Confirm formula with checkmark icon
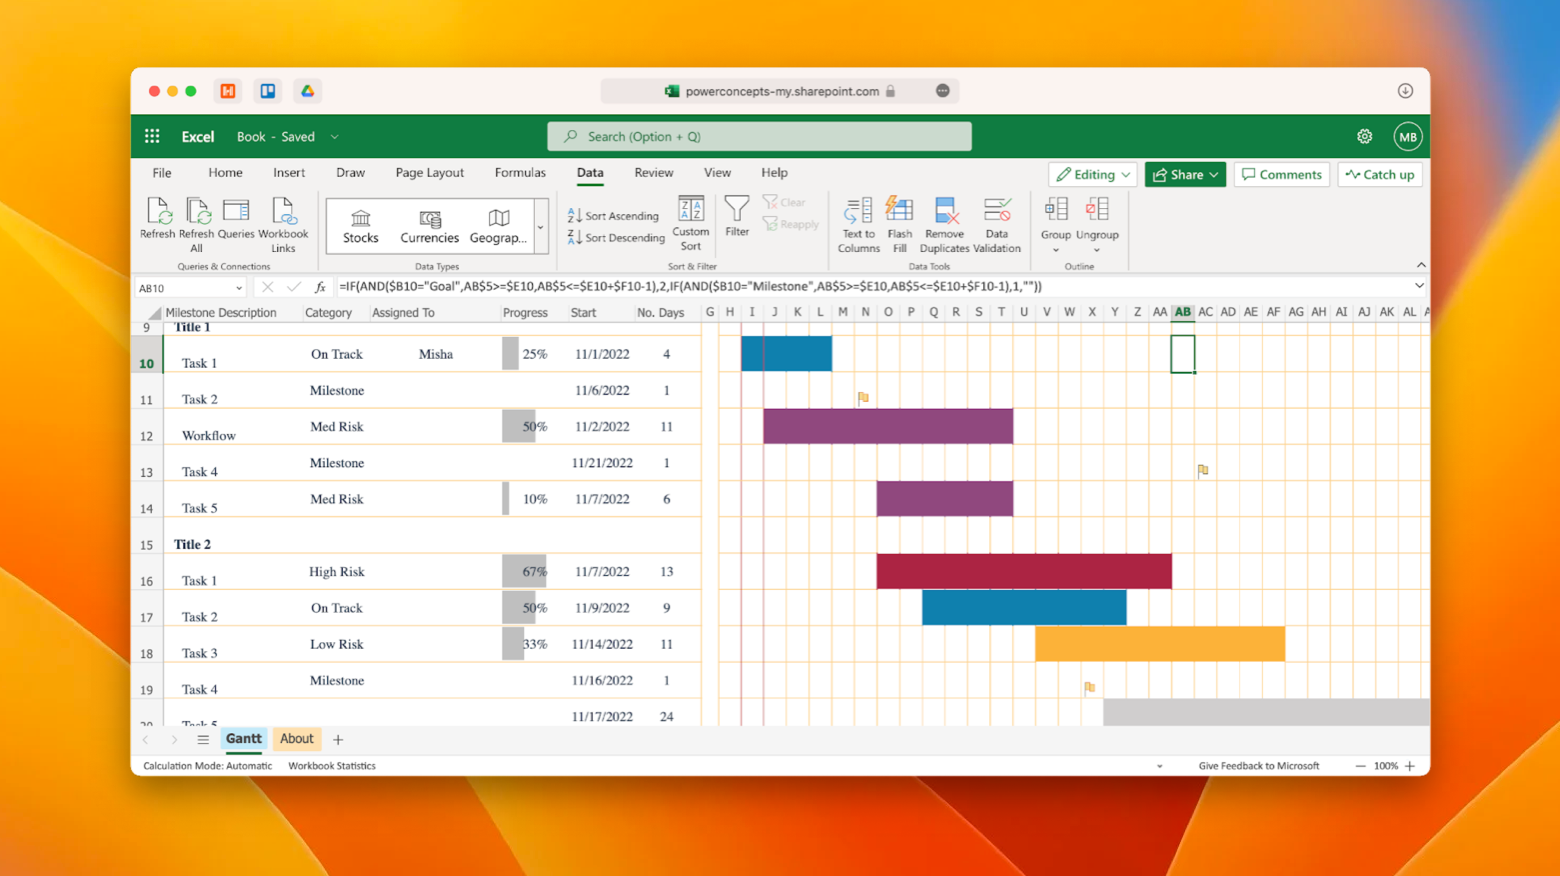 pyautogui.click(x=293, y=287)
